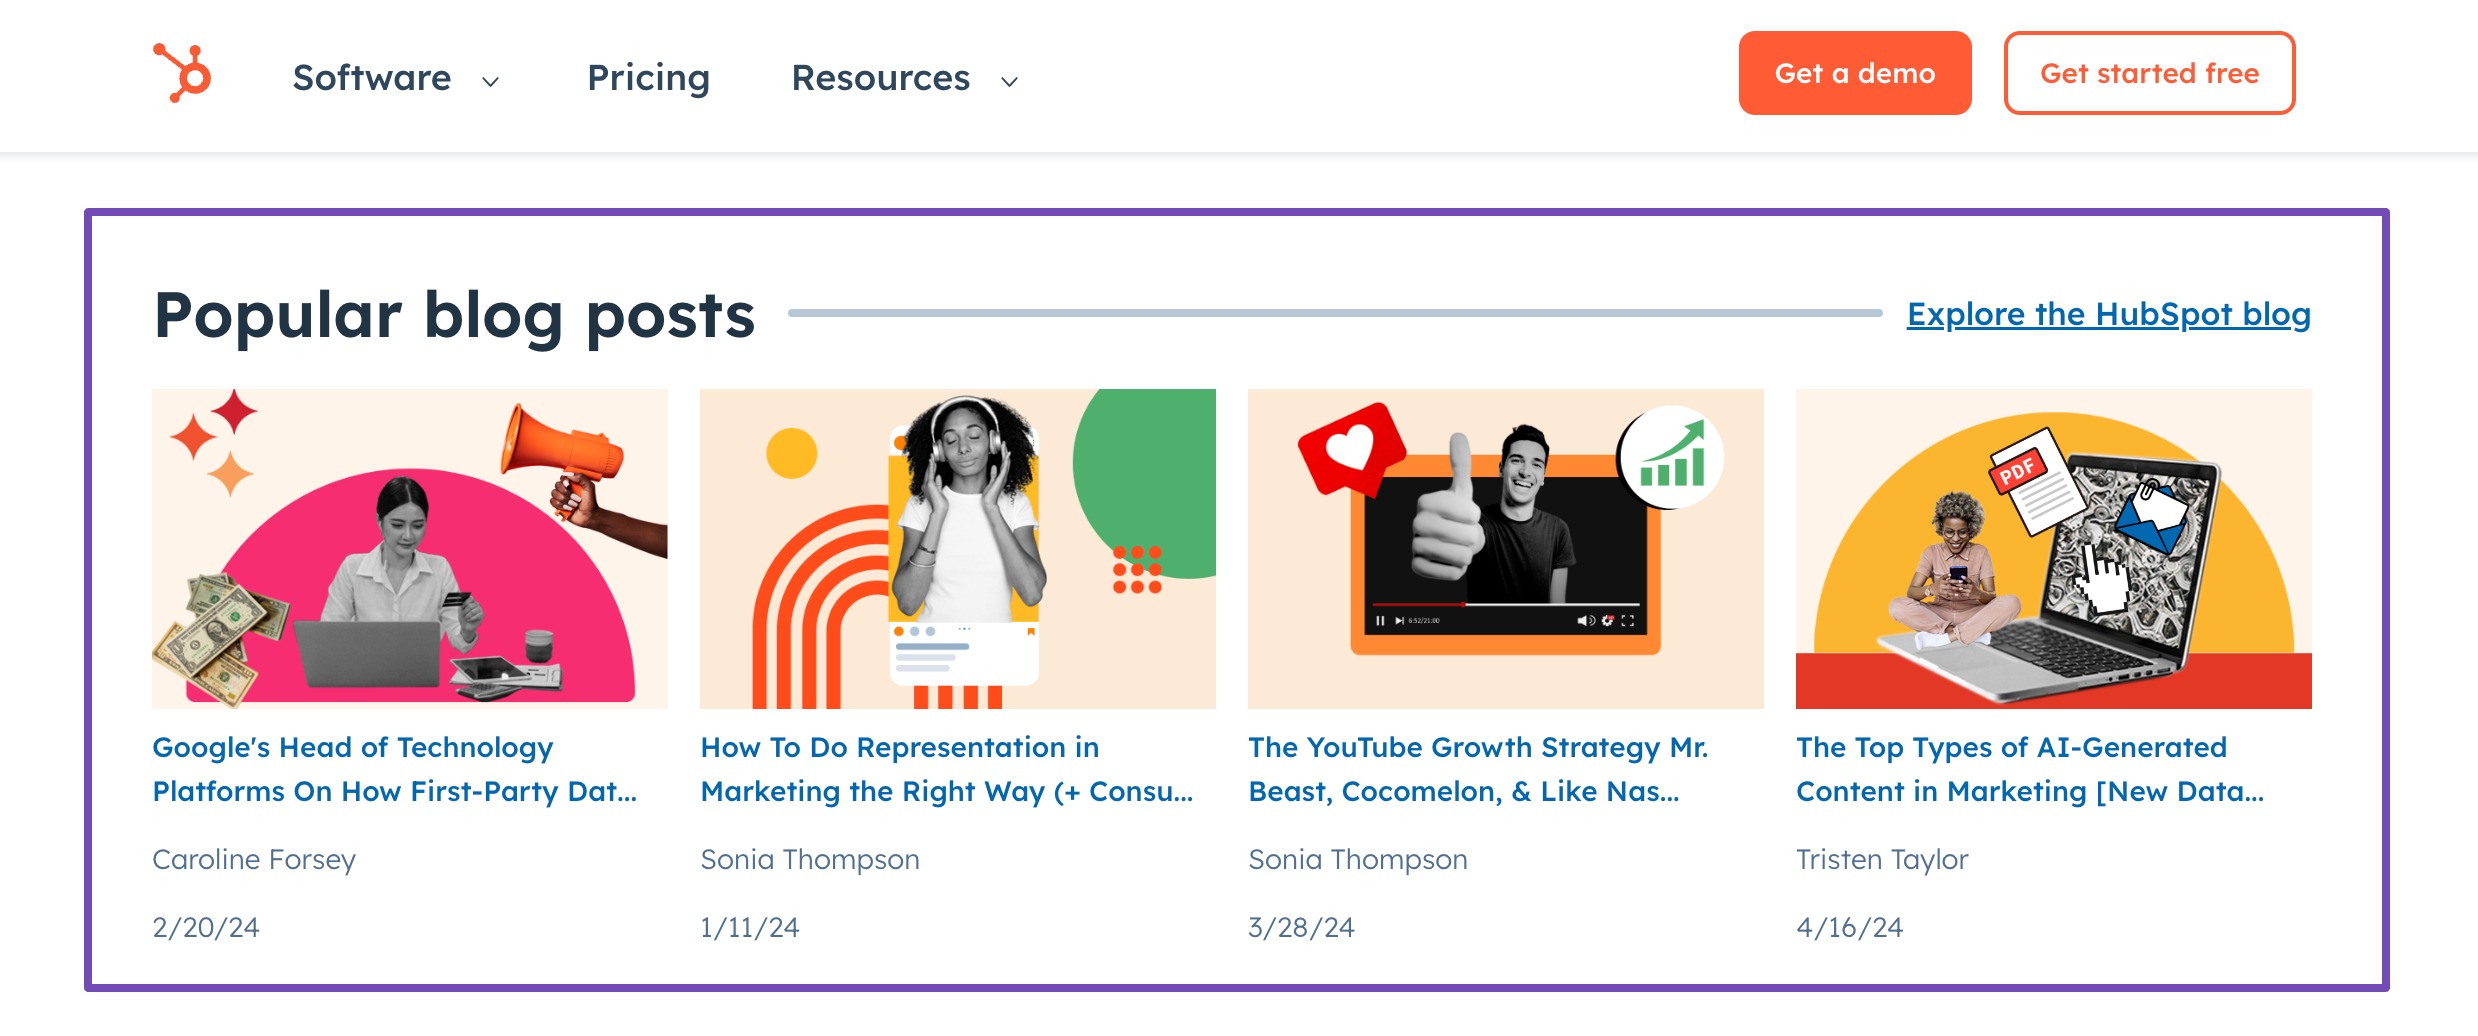Expand the Resources dropdown chevron
Screen dimensions: 2478x1036
pyautogui.click(x=1009, y=82)
